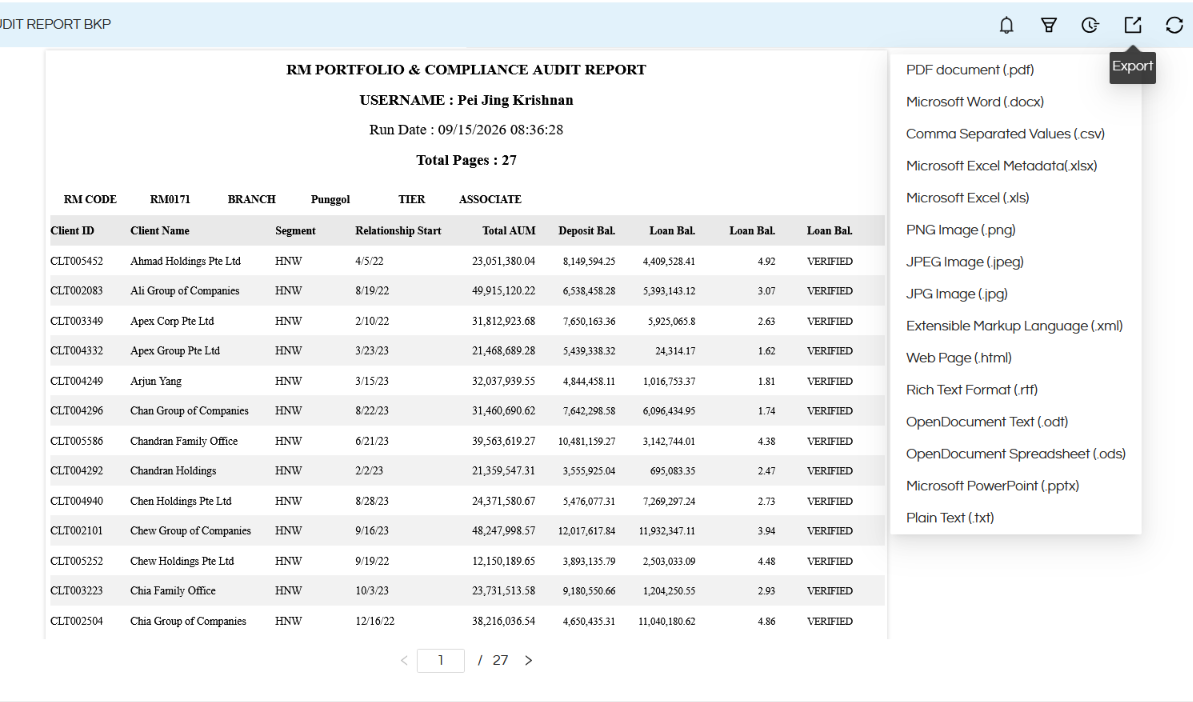Choose JPG Image (.jpg) format
Image resolution: width=1193 pixels, height=702 pixels.
coord(956,294)
